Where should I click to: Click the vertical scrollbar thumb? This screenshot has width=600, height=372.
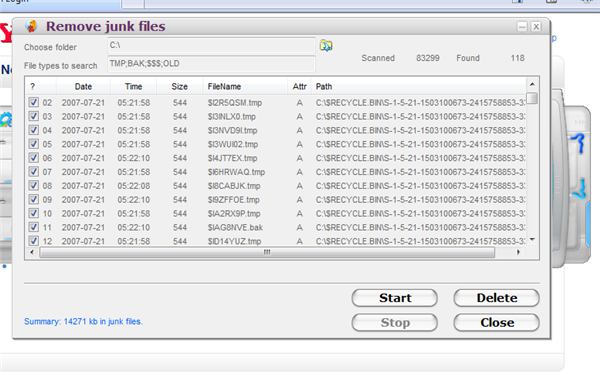click(532, 98)
